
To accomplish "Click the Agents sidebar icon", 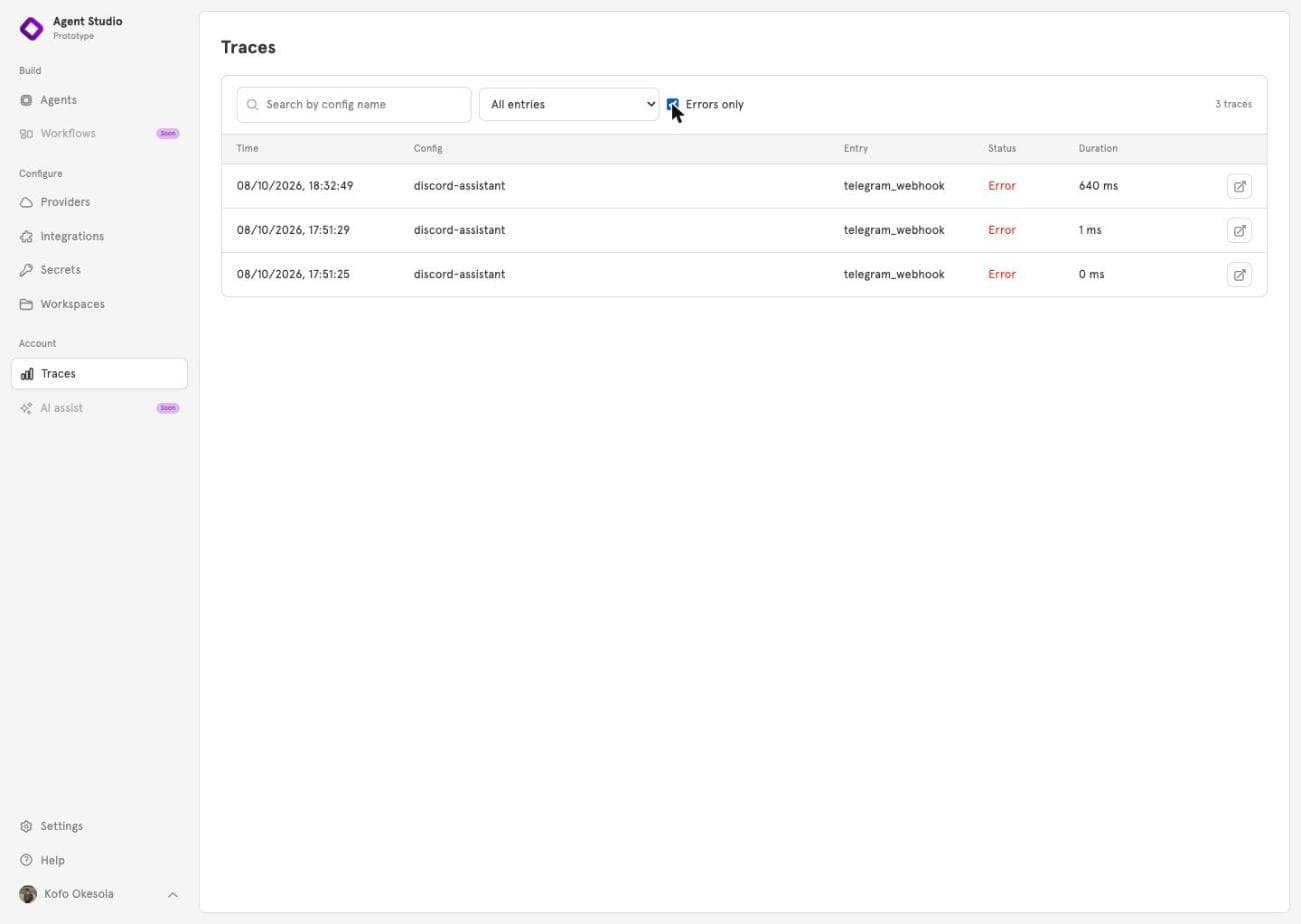I will [x=27, y=100].
